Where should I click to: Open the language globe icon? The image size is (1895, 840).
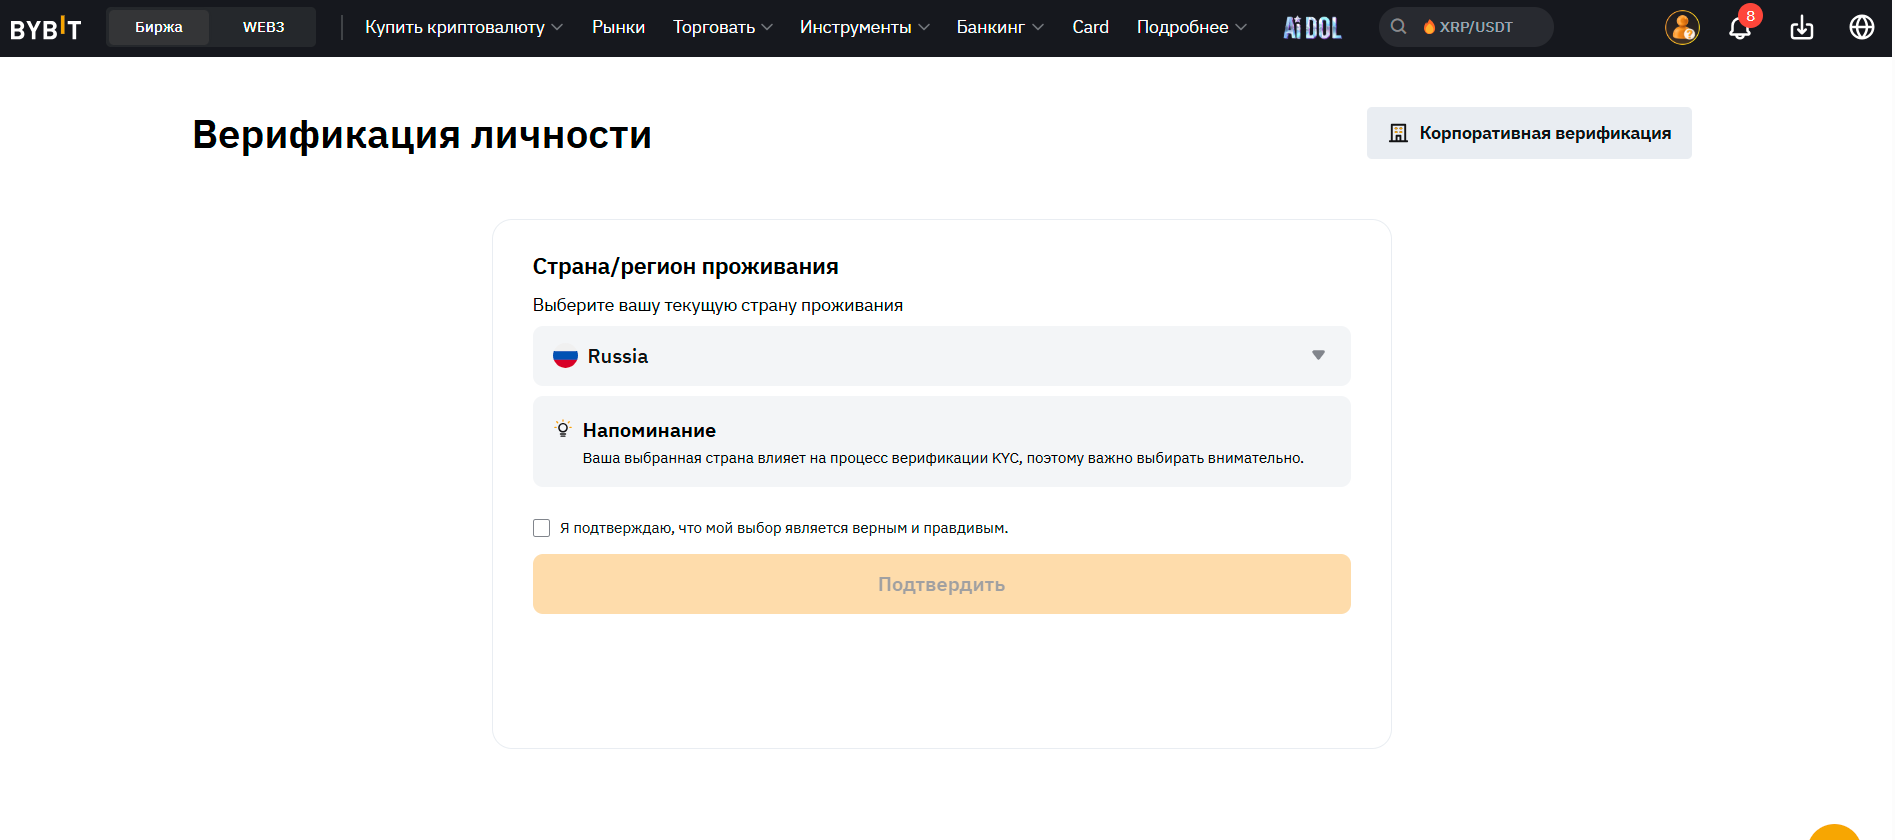(1861, 28)
